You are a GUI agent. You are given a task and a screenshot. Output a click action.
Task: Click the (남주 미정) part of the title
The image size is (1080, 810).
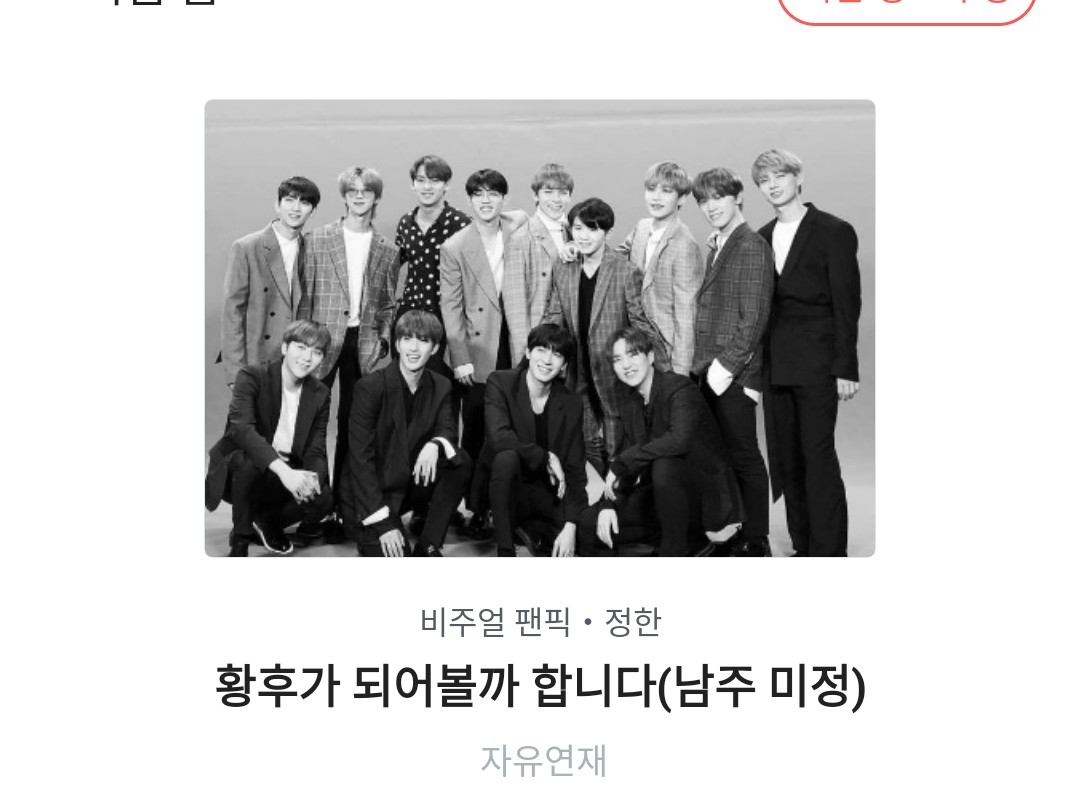tap(762, 687)
